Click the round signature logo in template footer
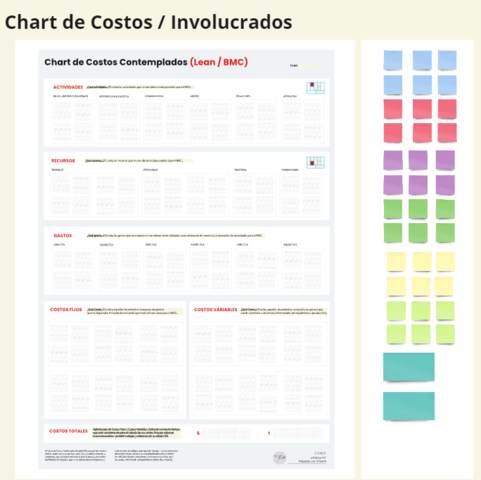 point(279,458)
